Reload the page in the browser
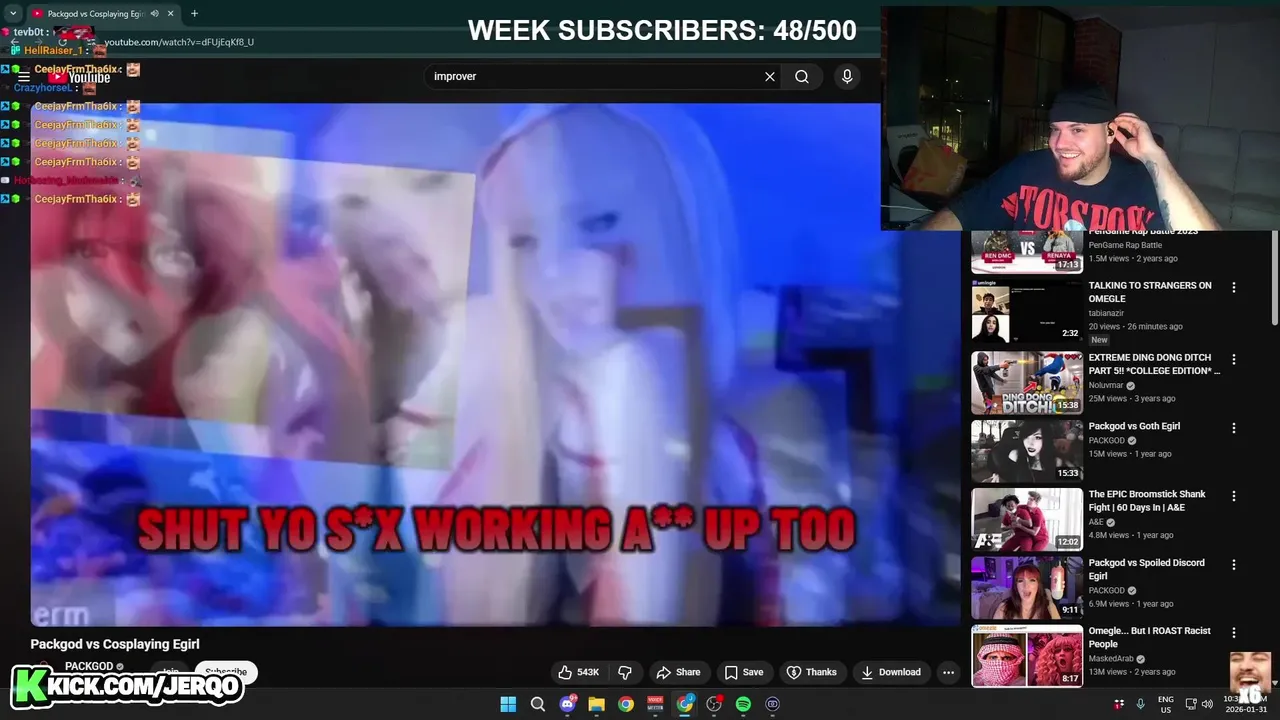The width and height of the screenshot is (1280, 720). click(62, 42)
